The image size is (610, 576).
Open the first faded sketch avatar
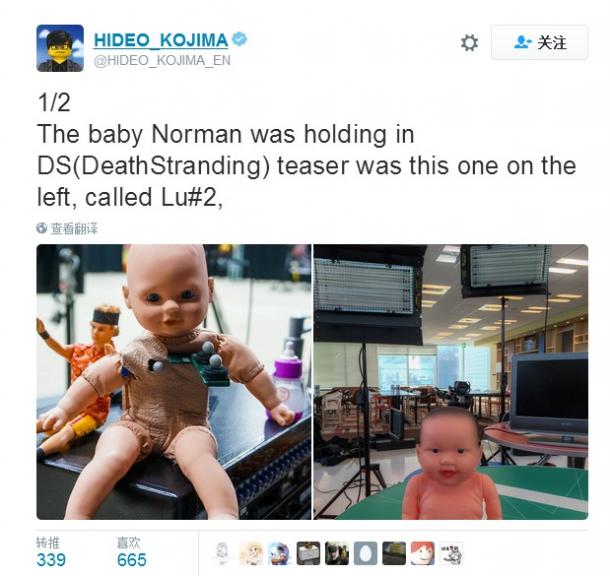223,553
